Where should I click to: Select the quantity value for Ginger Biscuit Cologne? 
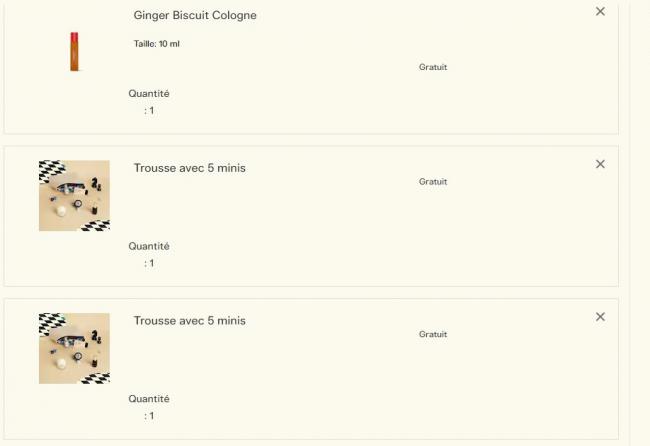click(x=150, y=111)
